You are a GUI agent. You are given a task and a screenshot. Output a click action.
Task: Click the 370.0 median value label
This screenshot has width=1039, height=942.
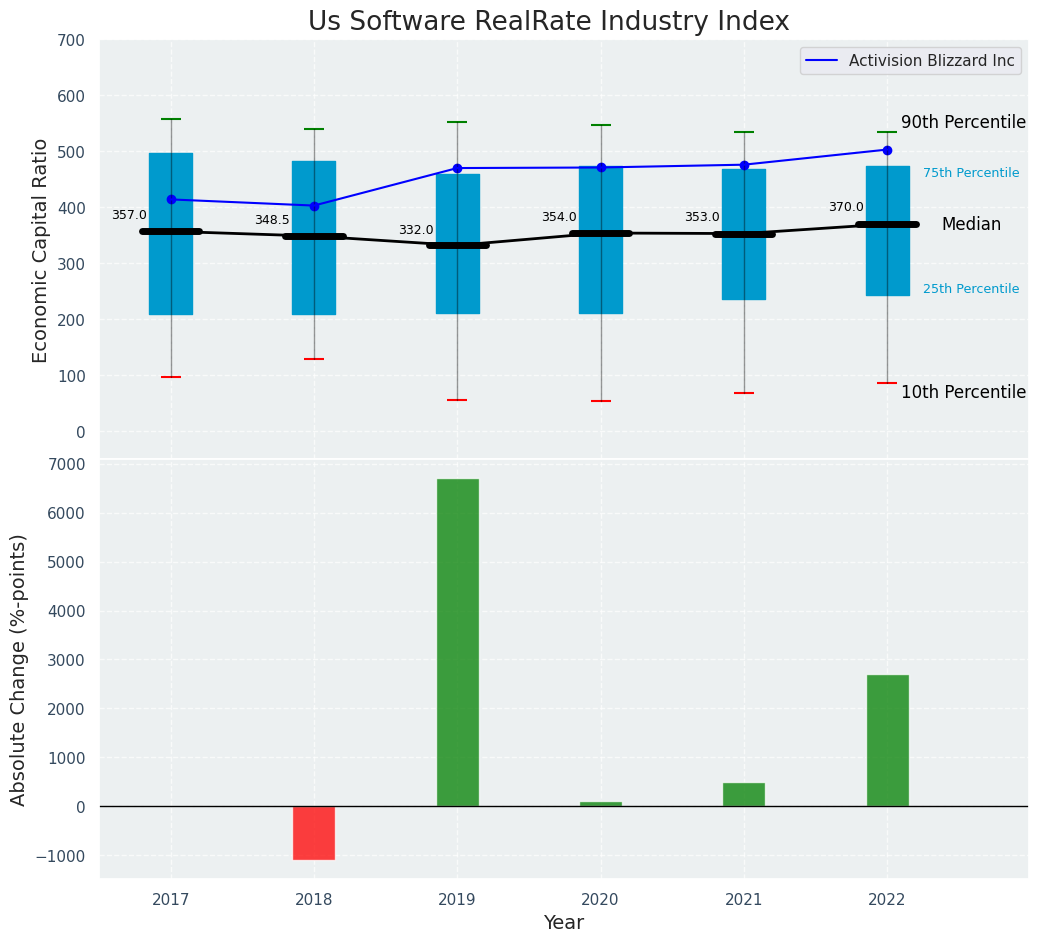pos(846,207)
